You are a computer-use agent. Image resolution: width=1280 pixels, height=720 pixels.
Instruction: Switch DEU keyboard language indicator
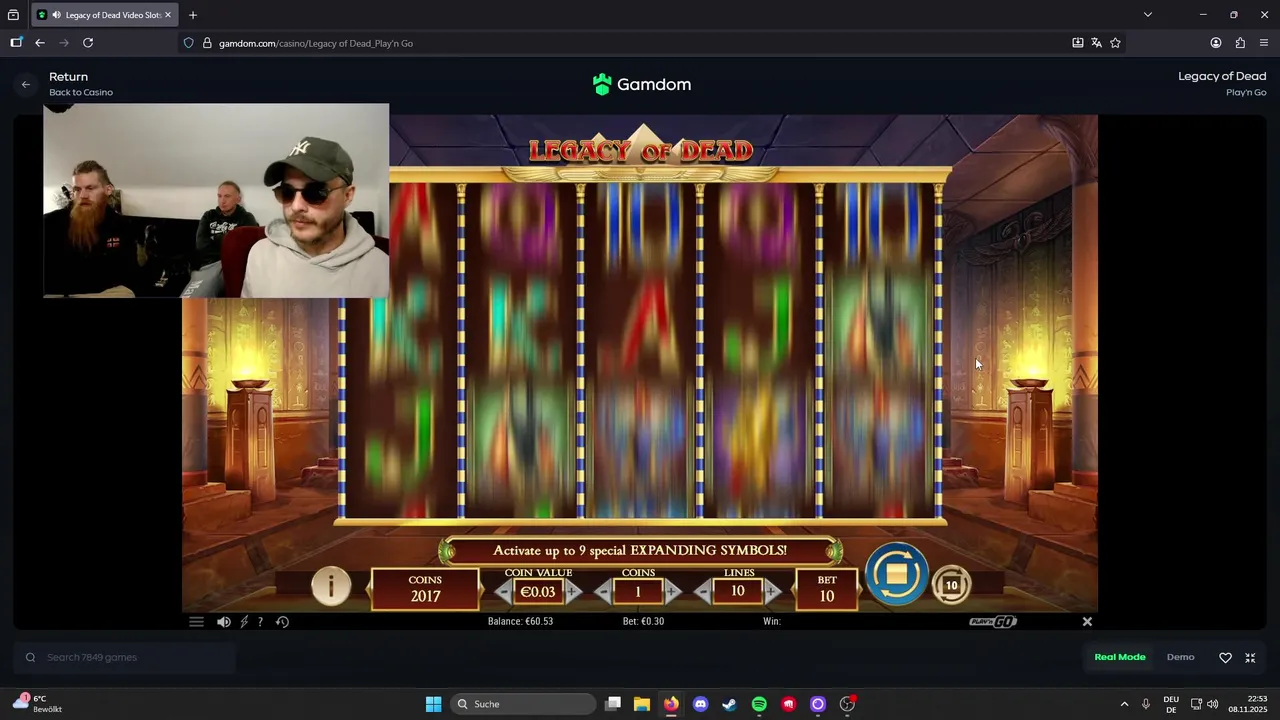pos(1171,704)
